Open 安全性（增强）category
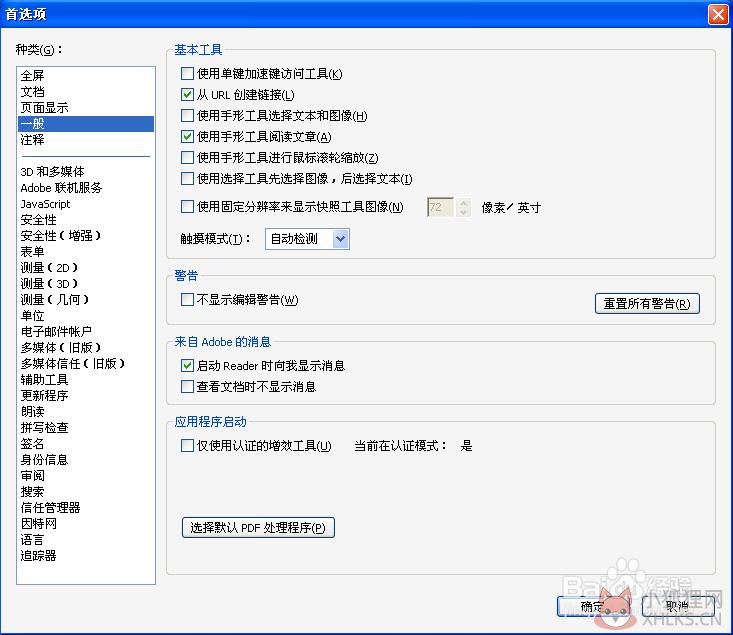The height and width of the screenshot is (635, 733). [86, 236]
